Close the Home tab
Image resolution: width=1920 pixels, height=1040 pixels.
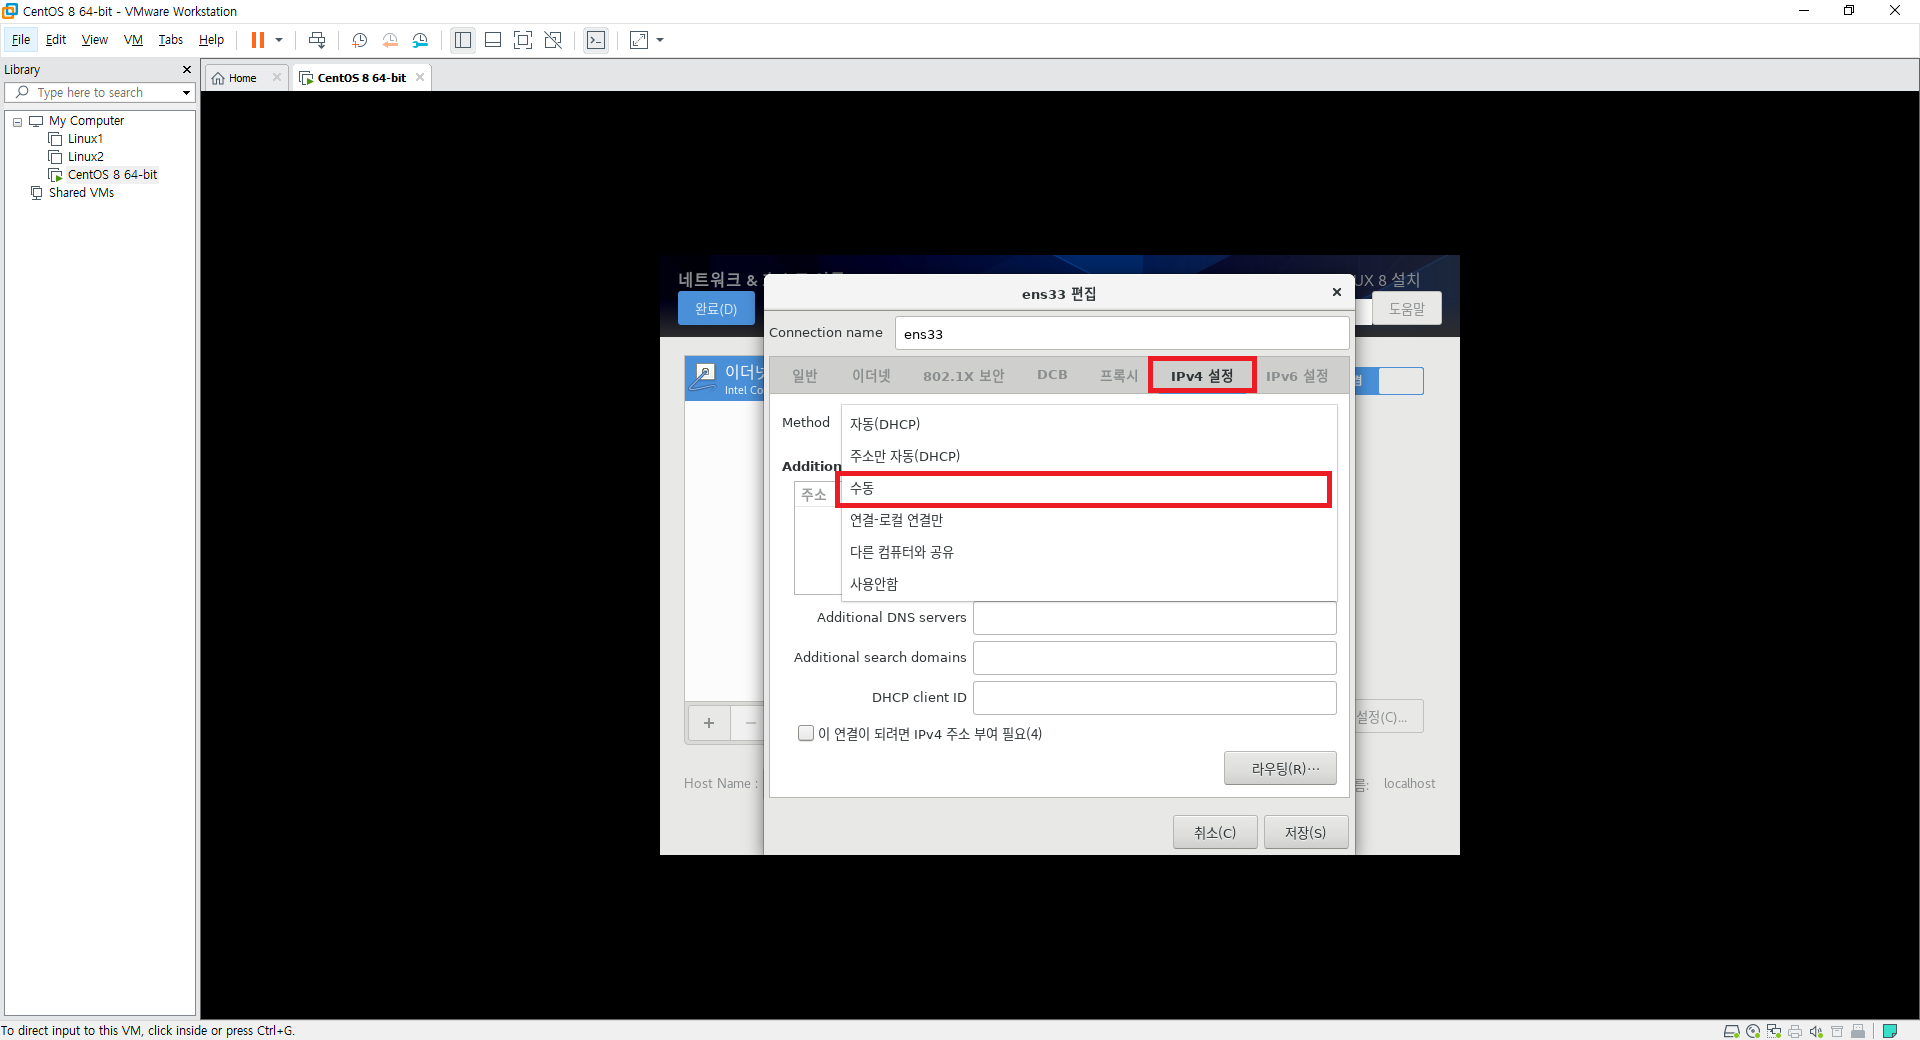(277, 77)
